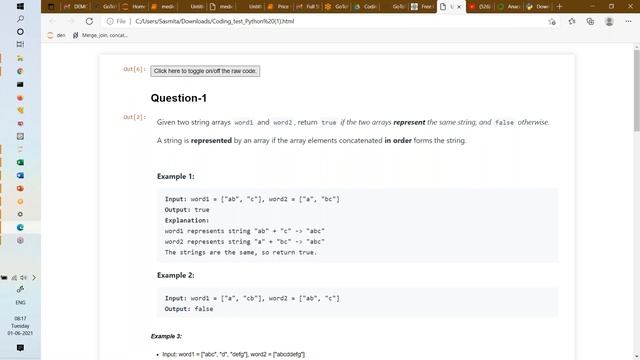The height and width of the screenshot is (360, 640).
Task: Switch to the Down tab with Python icon
Action: point(538,7)
